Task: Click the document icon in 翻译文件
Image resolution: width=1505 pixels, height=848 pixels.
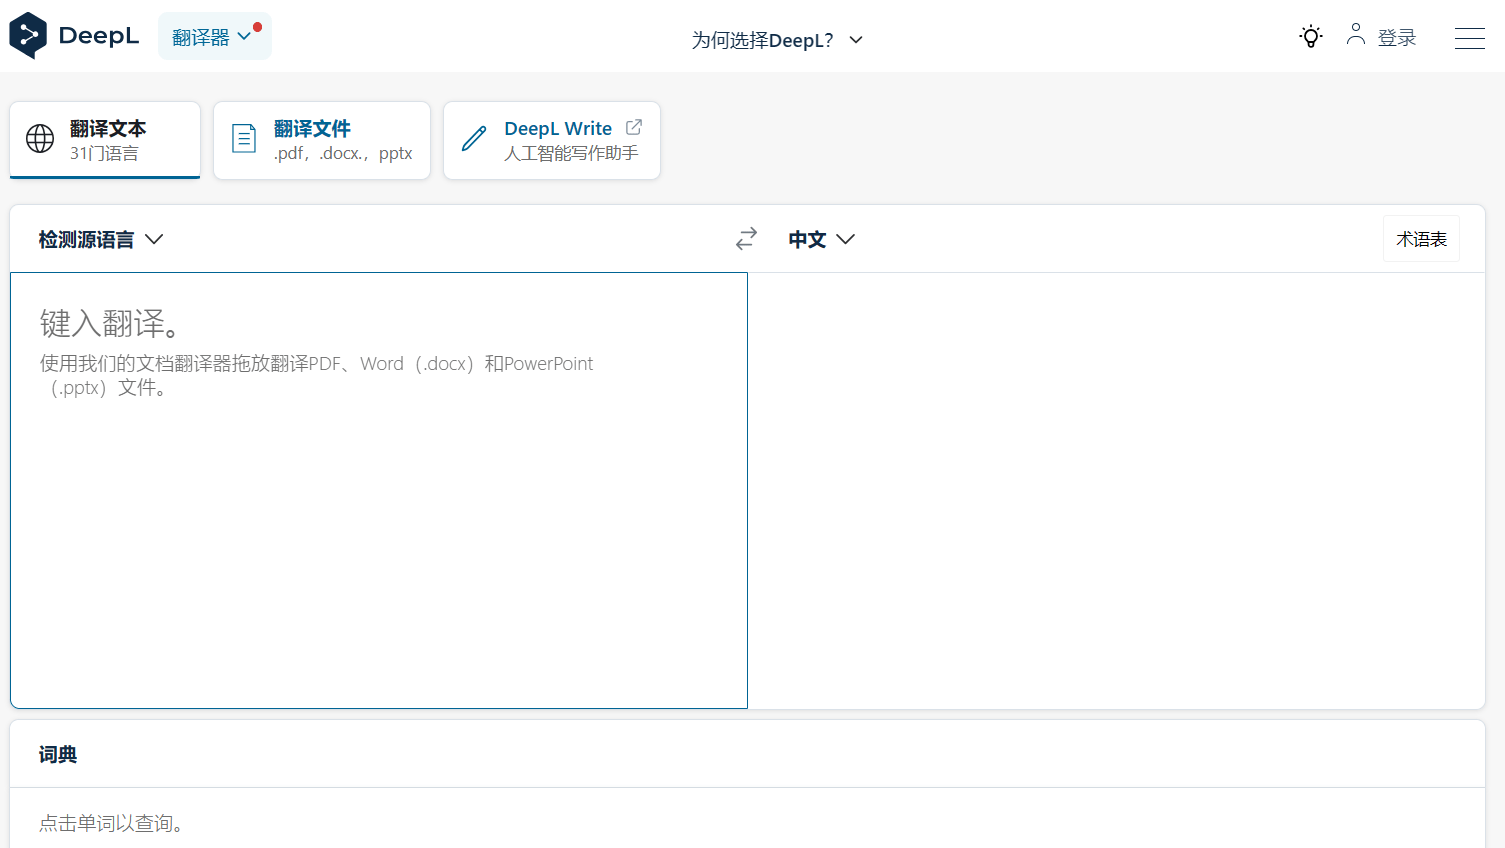Action: click(x=244, y=138)
